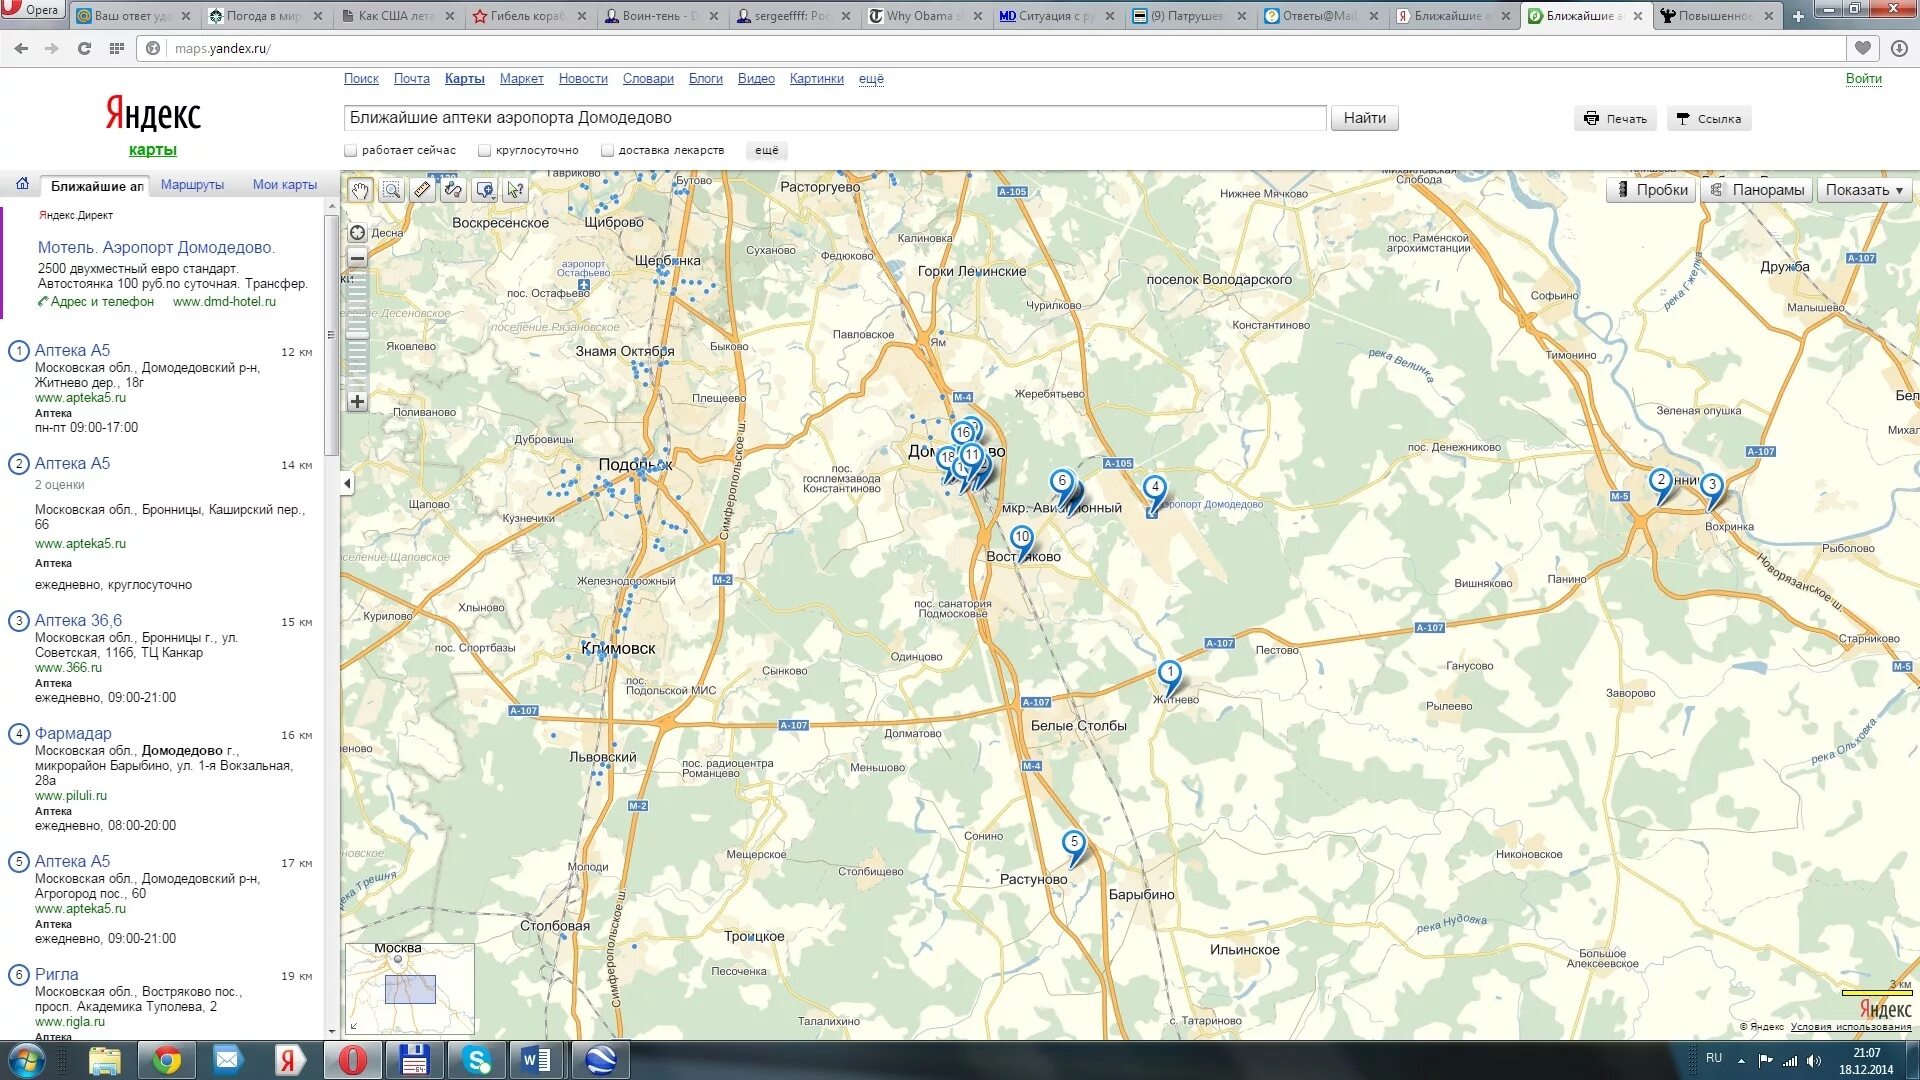The width and height of the screenshot is (1920, 1080).
Task: Open the Новости service link
Action: tap(583, 79)
